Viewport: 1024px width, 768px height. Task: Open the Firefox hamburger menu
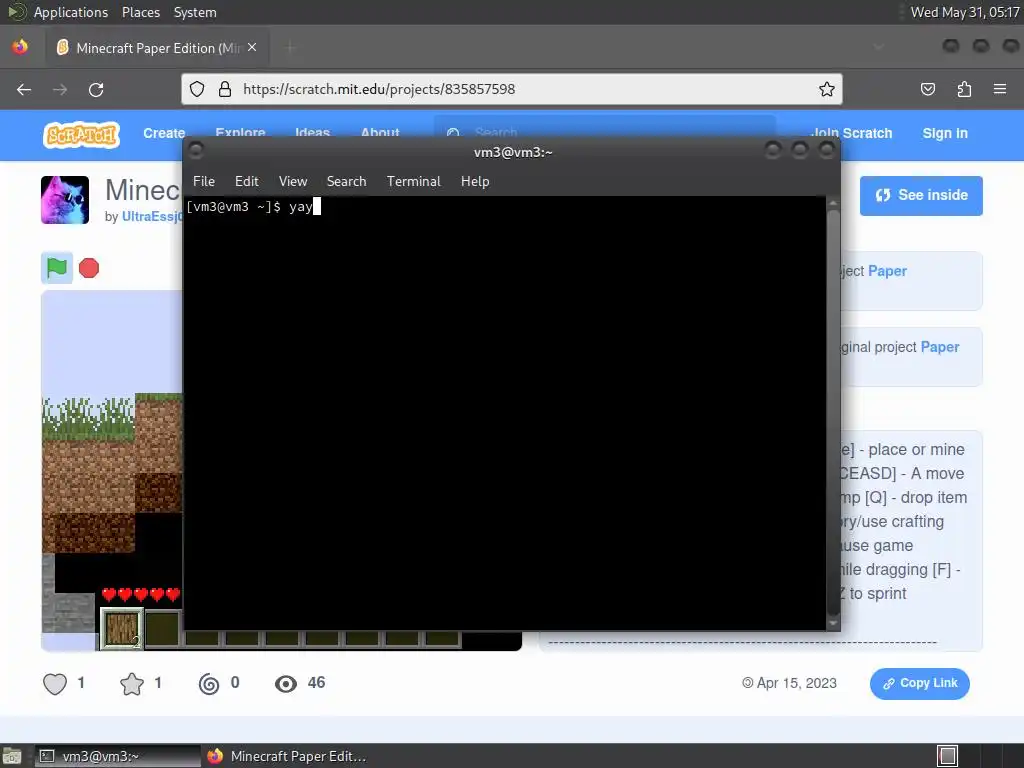(1000, 89)
